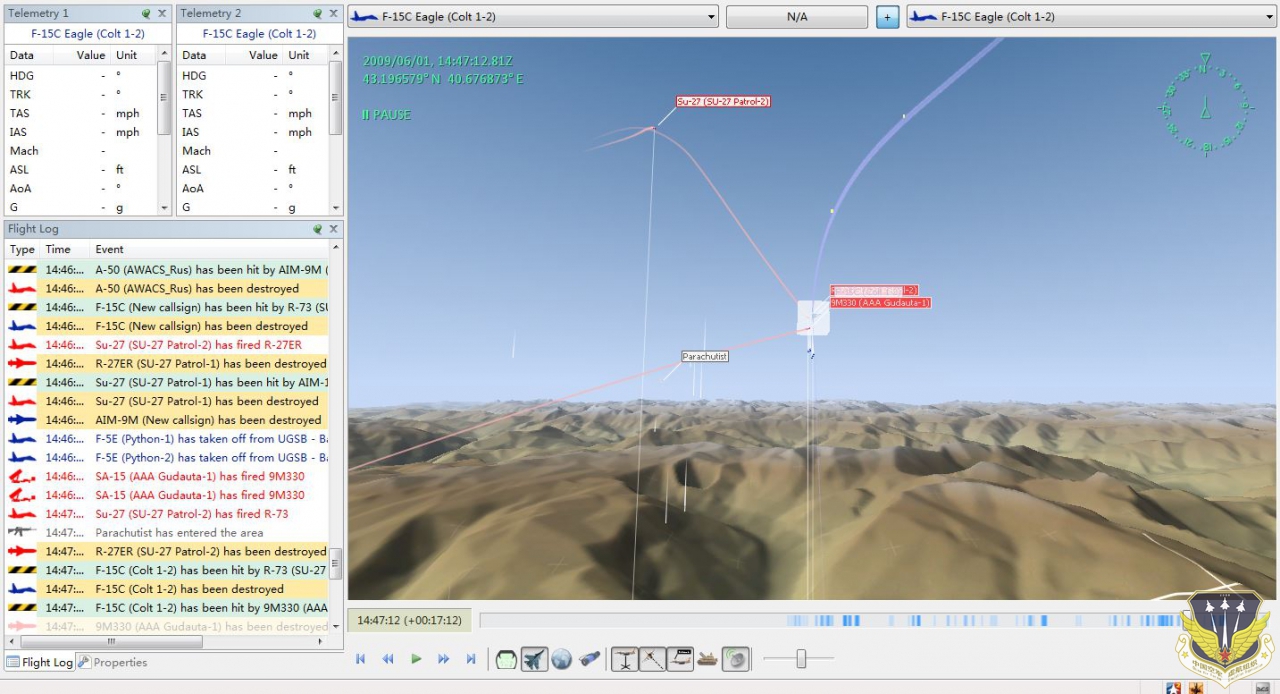Select Telemetry 2 AoA row
The height and width of the screenshot is (694, 1280).
(x=253, y=188)
